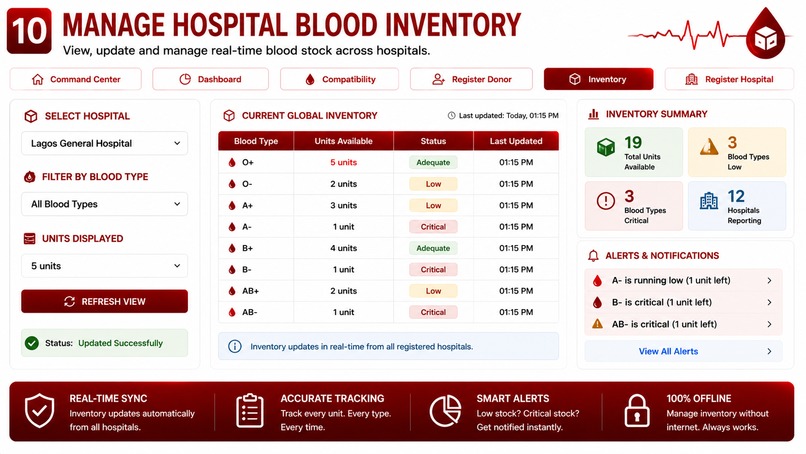Click the Status column header
The height and width of the screenshot is (454, 806).
click(x=433, y=141)
